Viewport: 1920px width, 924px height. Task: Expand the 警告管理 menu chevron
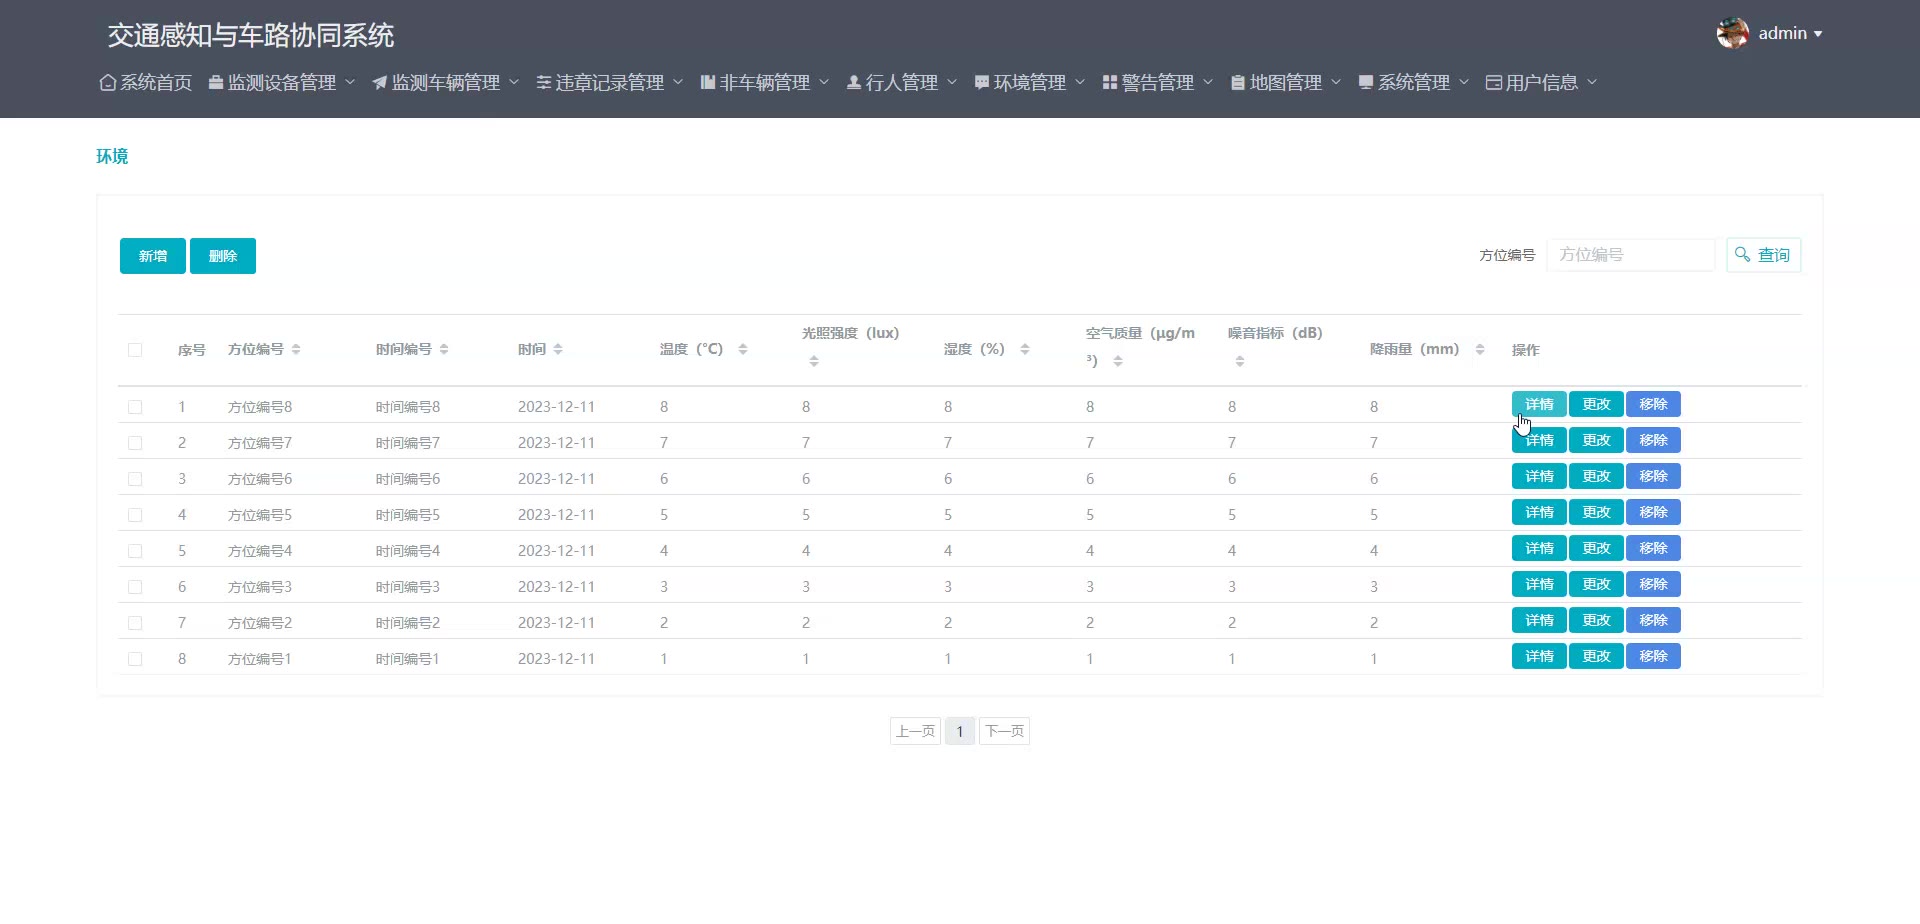tap(1208, 82)
